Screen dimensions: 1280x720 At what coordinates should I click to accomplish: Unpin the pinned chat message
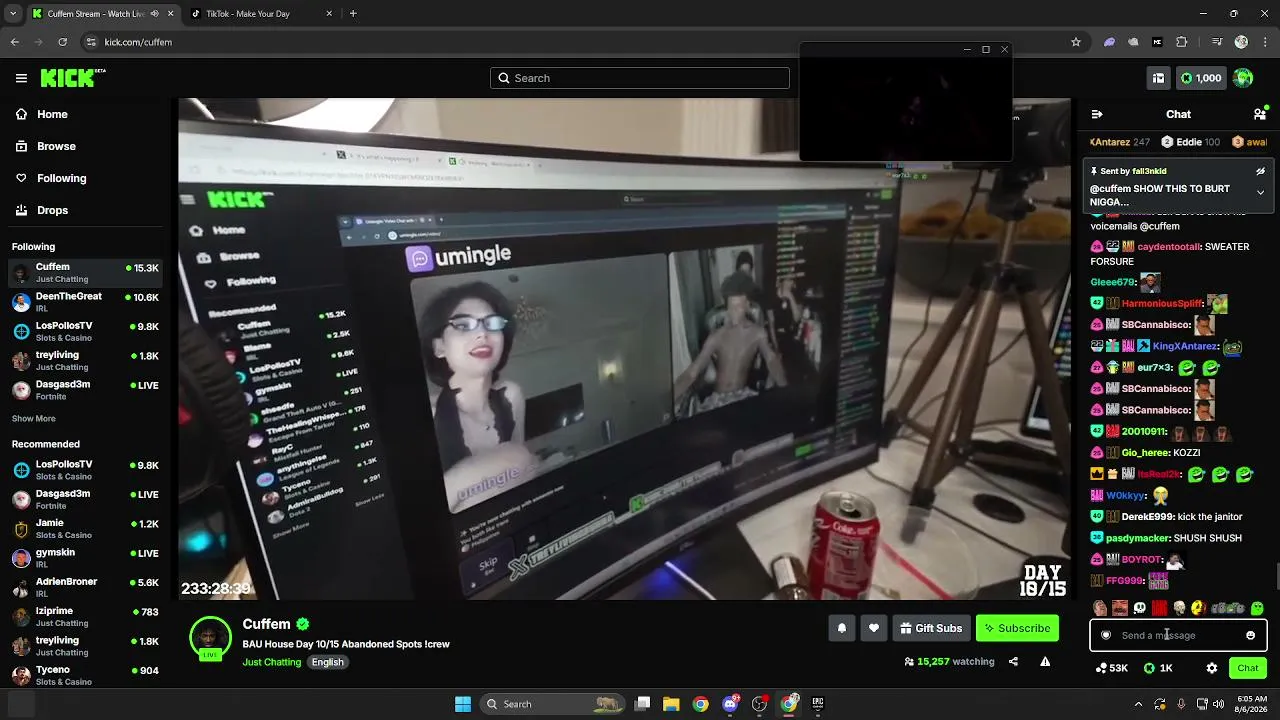(x=1260, y=171)
